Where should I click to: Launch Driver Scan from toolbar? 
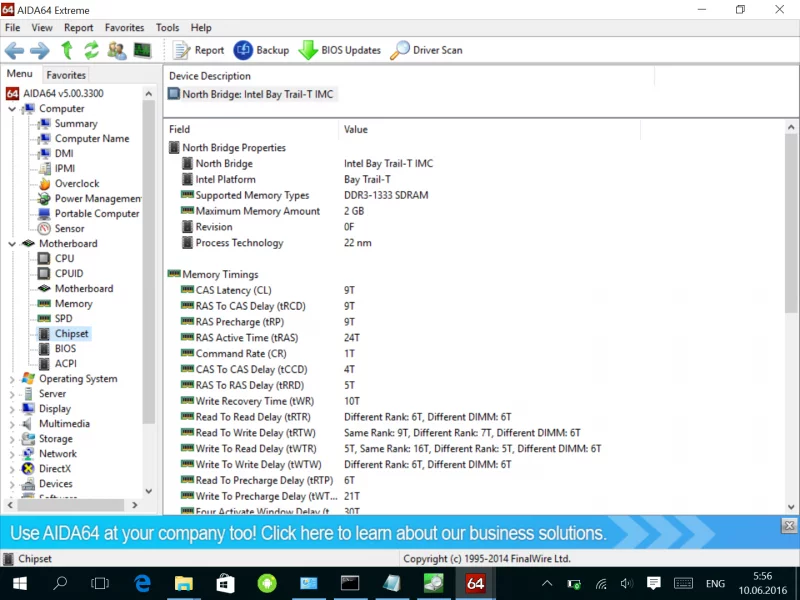426,51
